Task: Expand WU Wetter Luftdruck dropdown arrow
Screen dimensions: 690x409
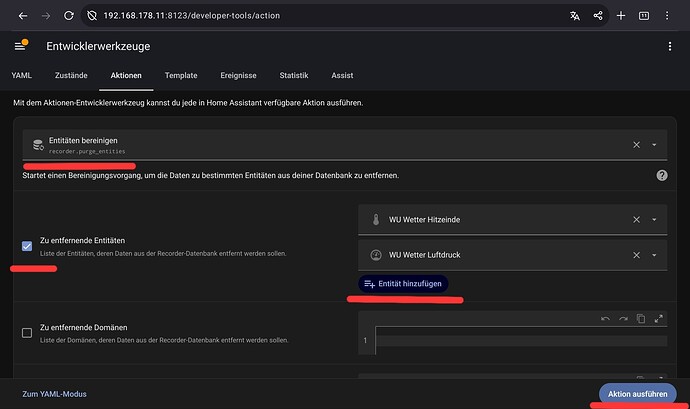Action: (654, 255)
